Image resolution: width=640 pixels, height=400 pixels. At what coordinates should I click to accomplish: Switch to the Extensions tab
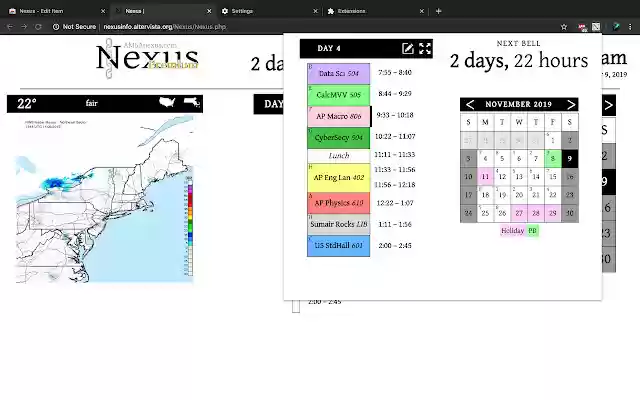tap(375, 11)
